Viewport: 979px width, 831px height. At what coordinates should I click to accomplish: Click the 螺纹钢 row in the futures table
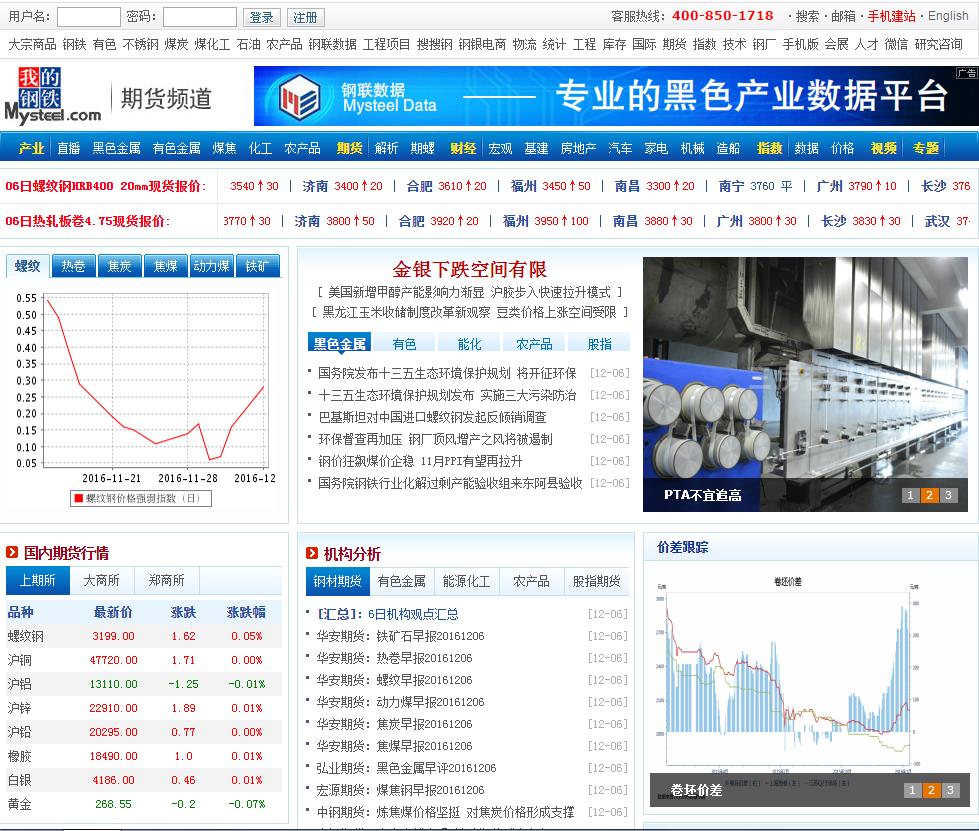pyautogui.click(x=144, y=636)
